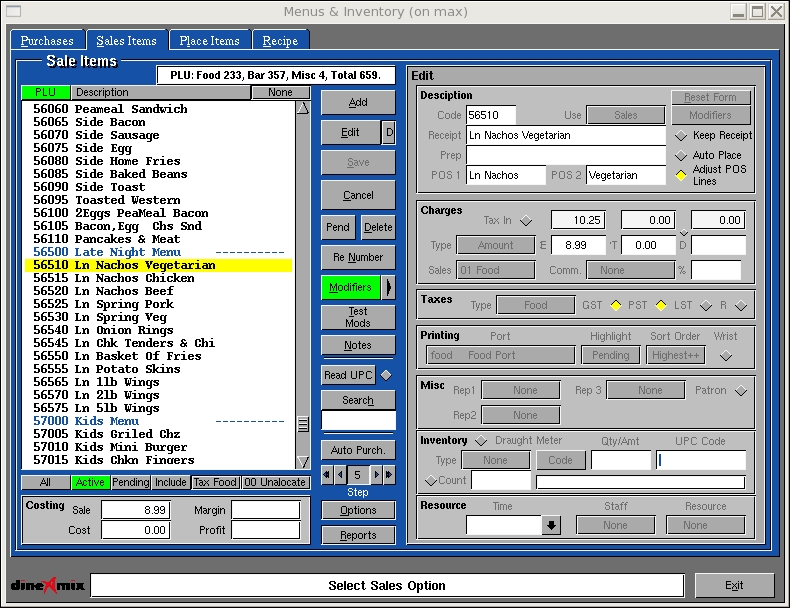This screenshot has height=608, width=790.
Task: Open Sales 01 Food category selector
Action: [495, 270]
